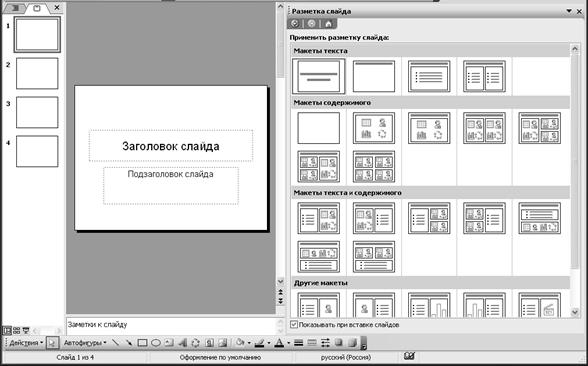Expand the line color dropdown arrow
The image size is (588, 366).
click(x=268, y=343)
